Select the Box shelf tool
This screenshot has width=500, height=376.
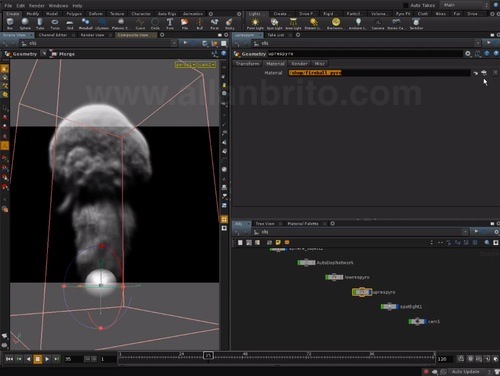(10, 23)
